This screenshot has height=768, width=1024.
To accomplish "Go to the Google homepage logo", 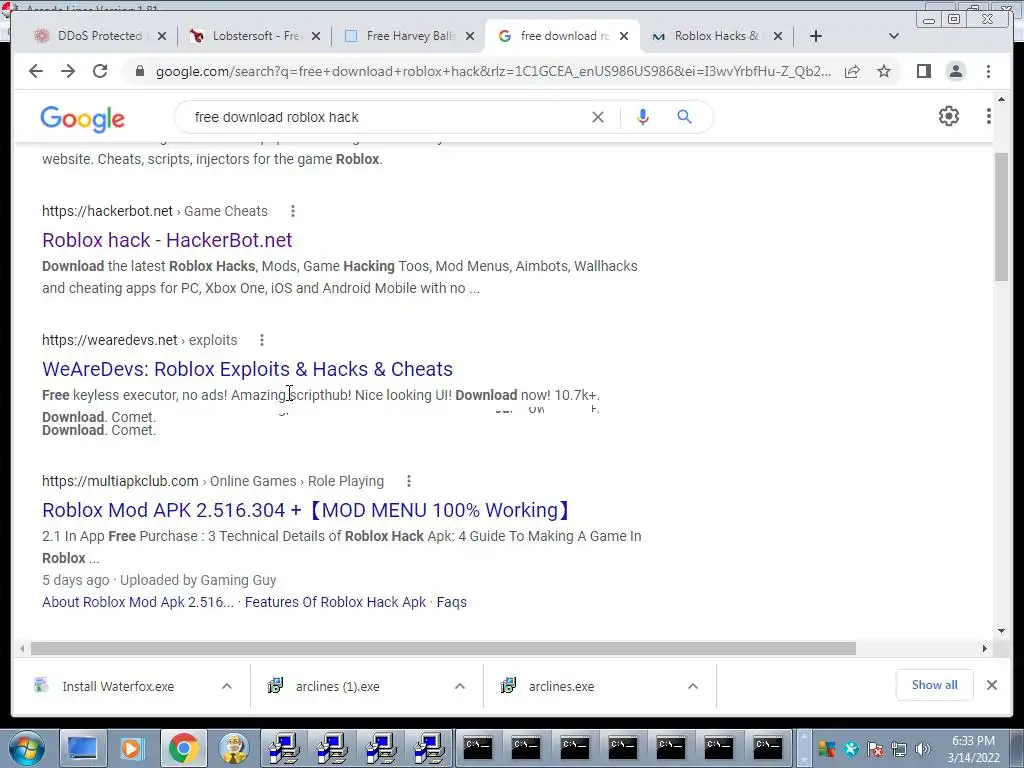I will [82, 118].
